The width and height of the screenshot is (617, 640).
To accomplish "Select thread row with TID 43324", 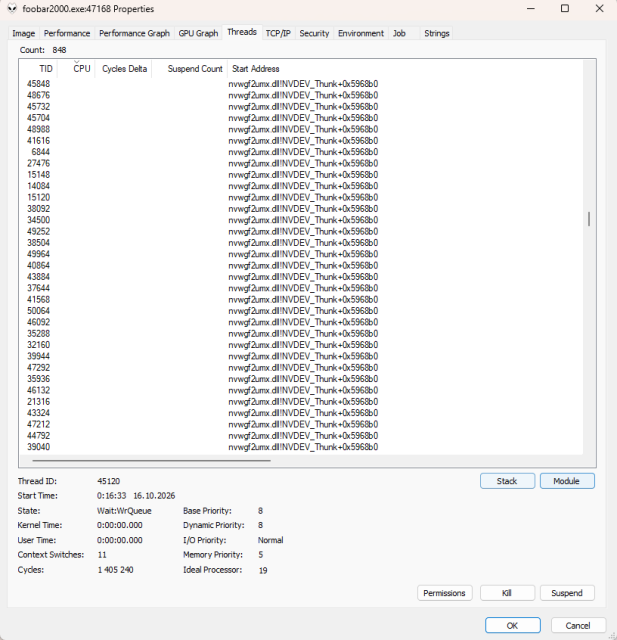I will click(301, 413).
